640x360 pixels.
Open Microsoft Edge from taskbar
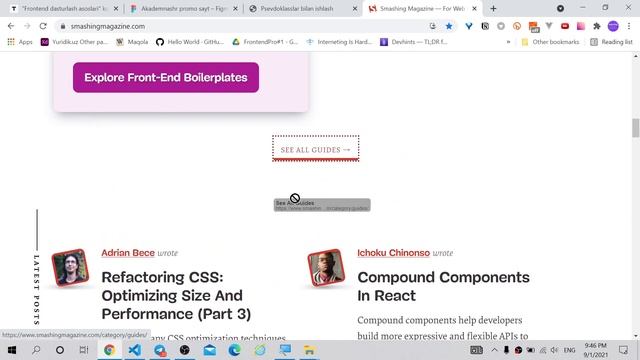coord(235,350)
